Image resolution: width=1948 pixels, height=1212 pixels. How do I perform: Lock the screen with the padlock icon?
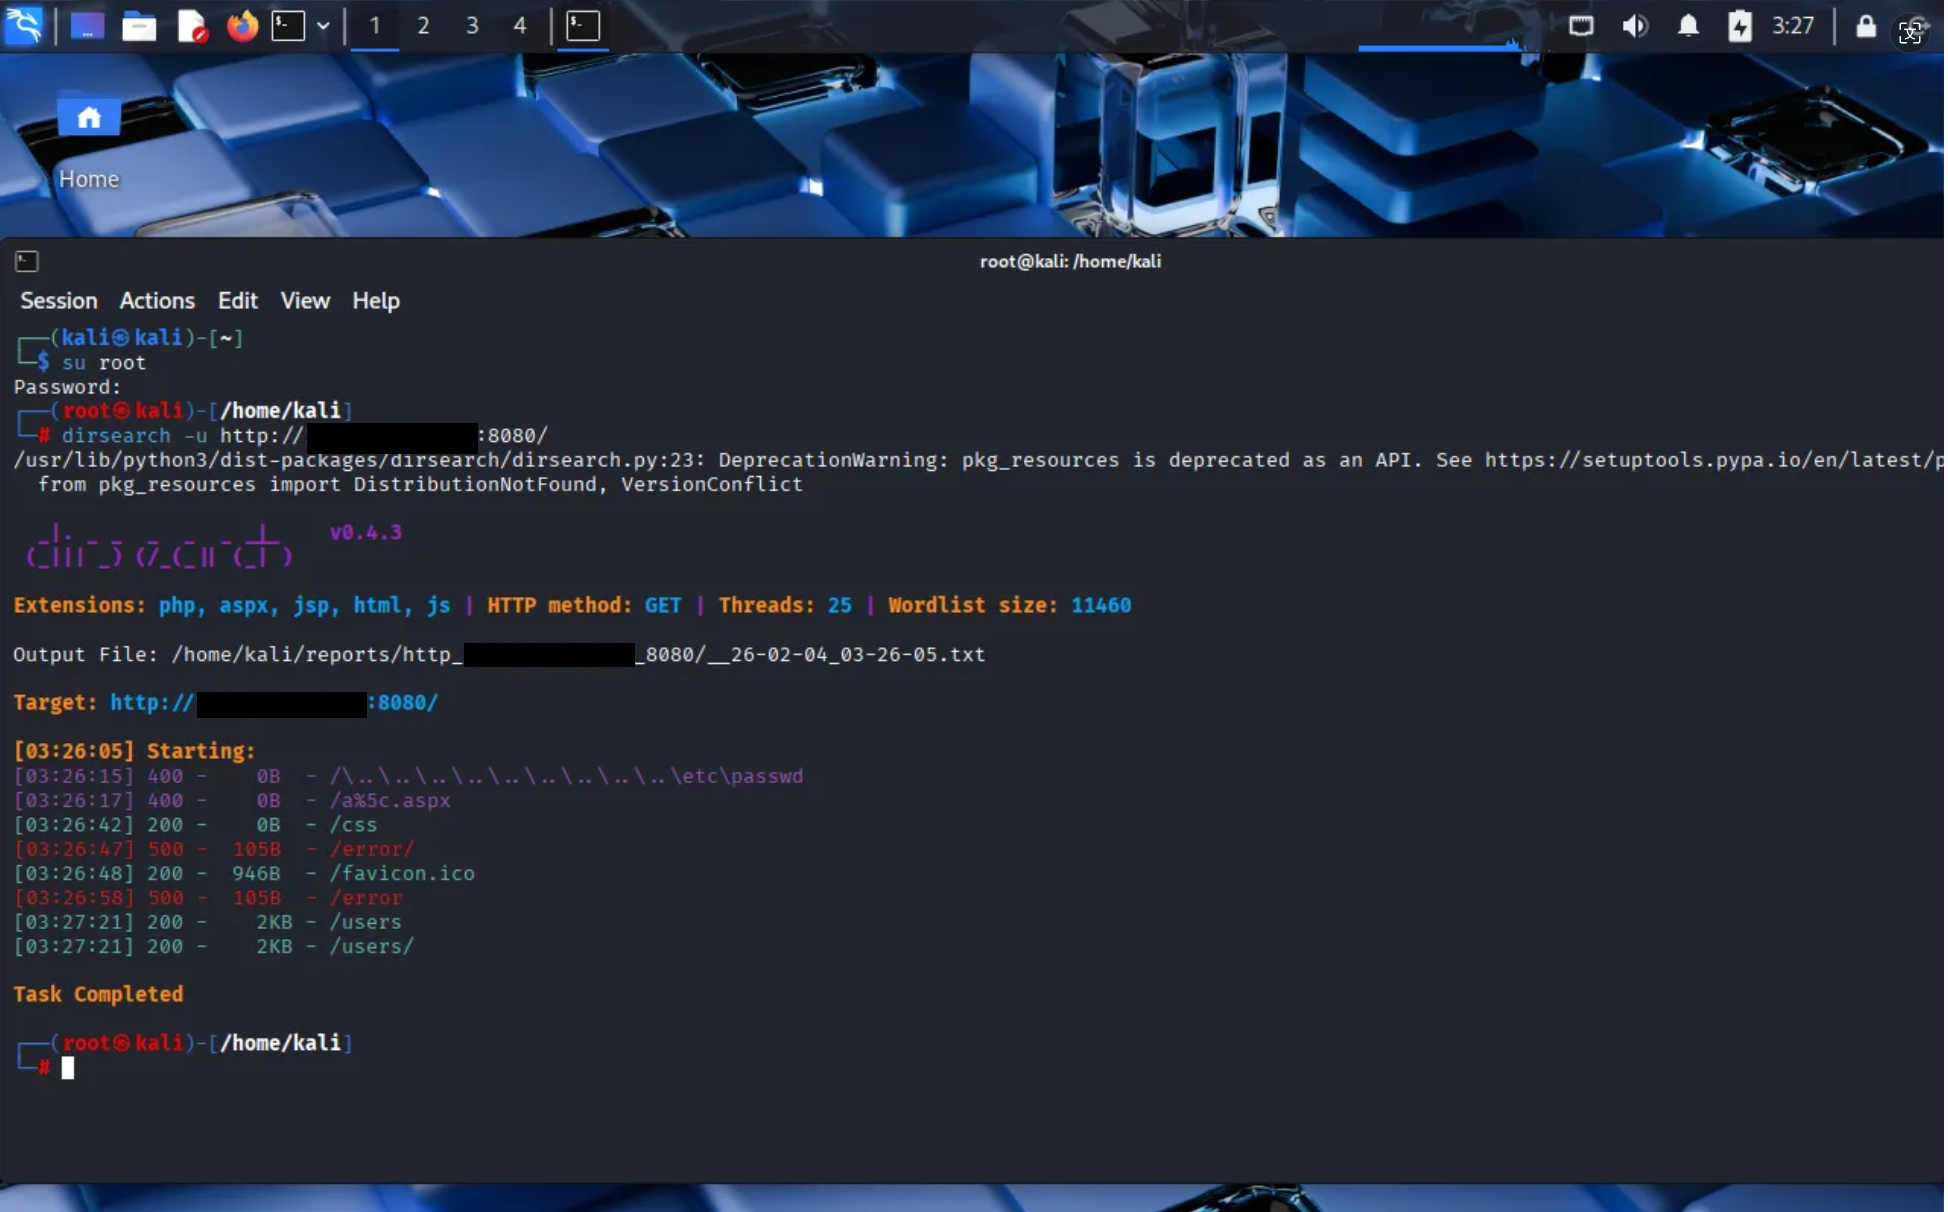pyautogui.click(x=1866, y=26)
